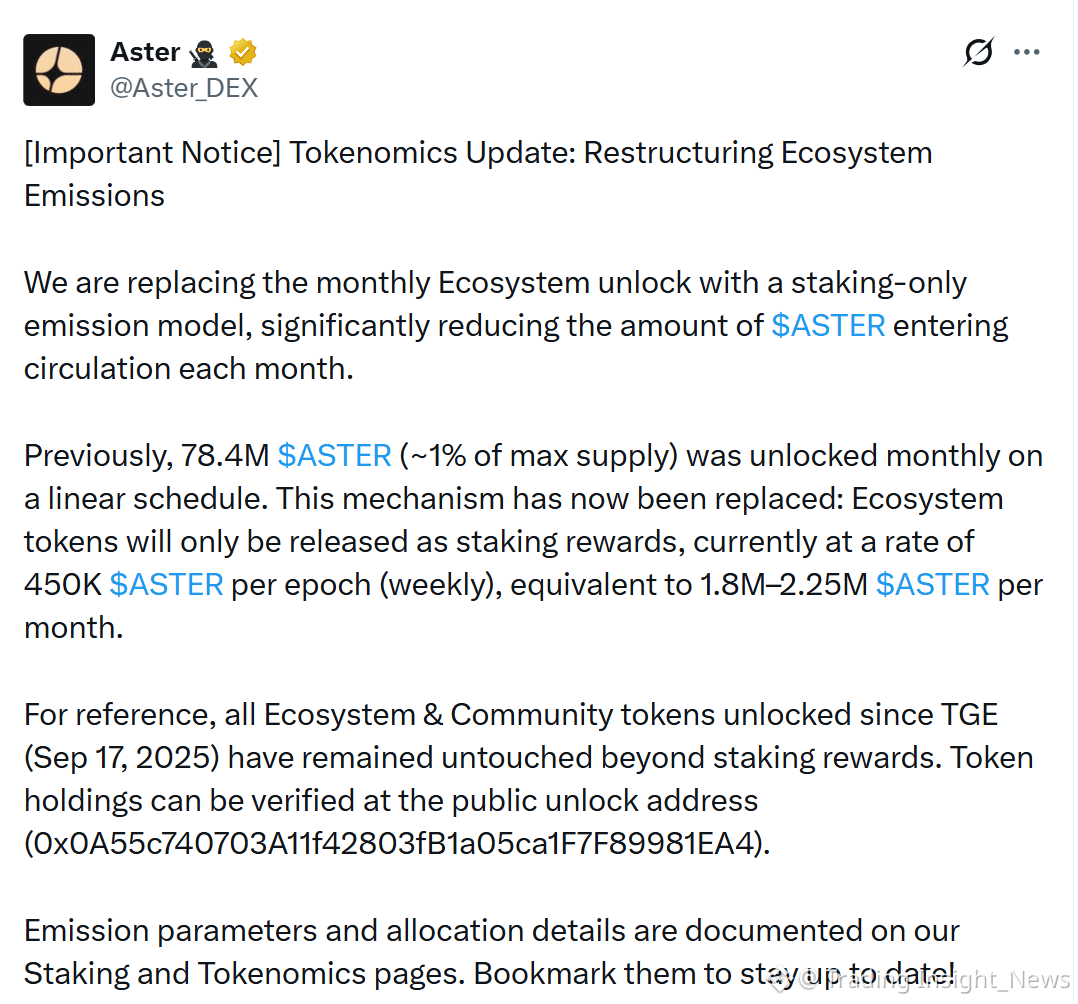Image resolution: width=1078 pixels, height=1004 pixels.
Task: Click $ASTER cashtag after "450K"
Action: (166, 585)
